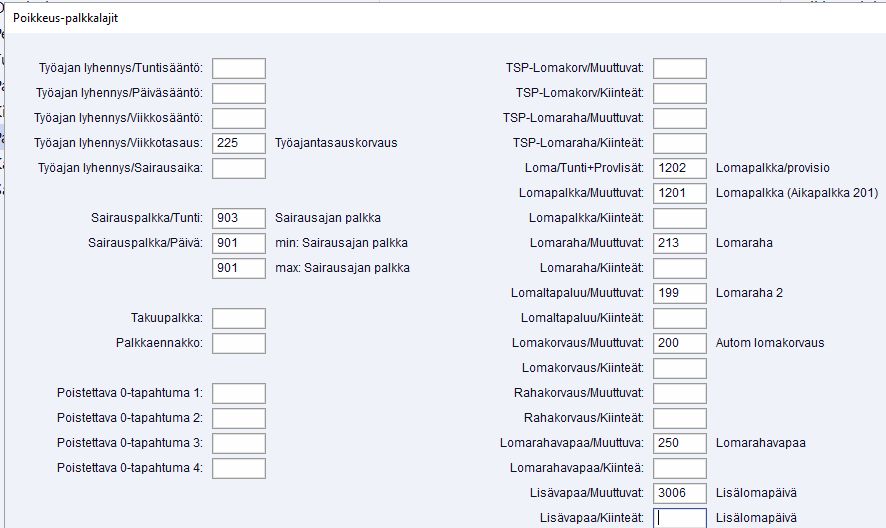This screenshot has width=886, height=528.
Task: Click the Palkkaennakko input field
Action: click(x=239, y=343)
